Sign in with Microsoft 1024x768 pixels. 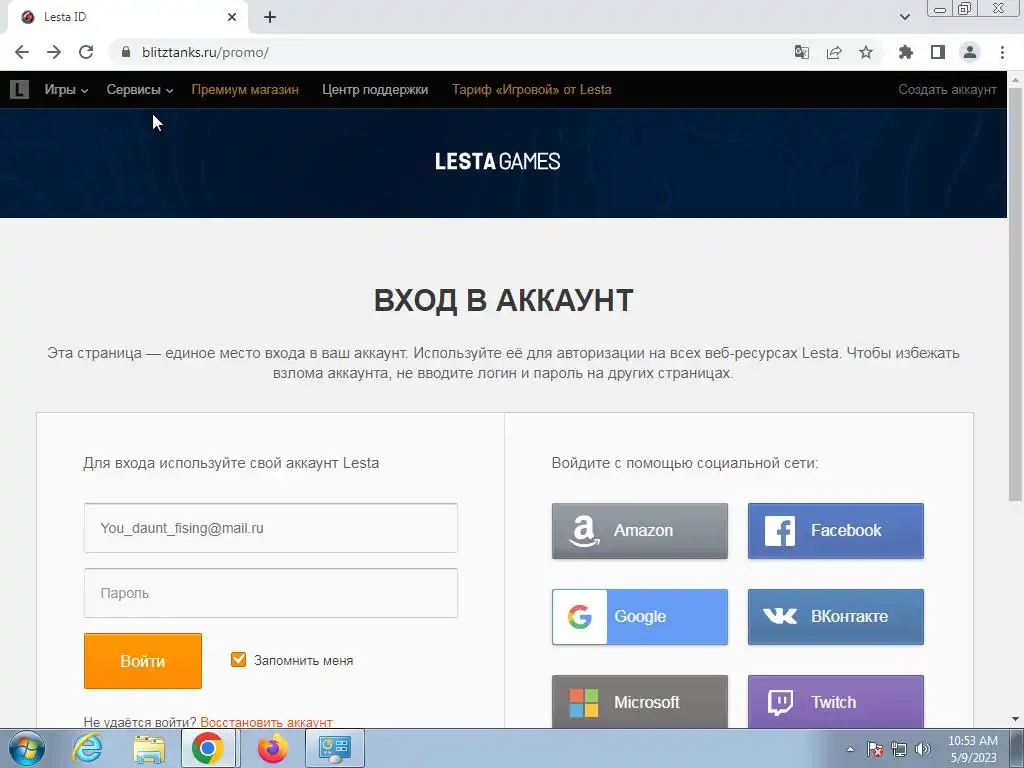[640, 702]
